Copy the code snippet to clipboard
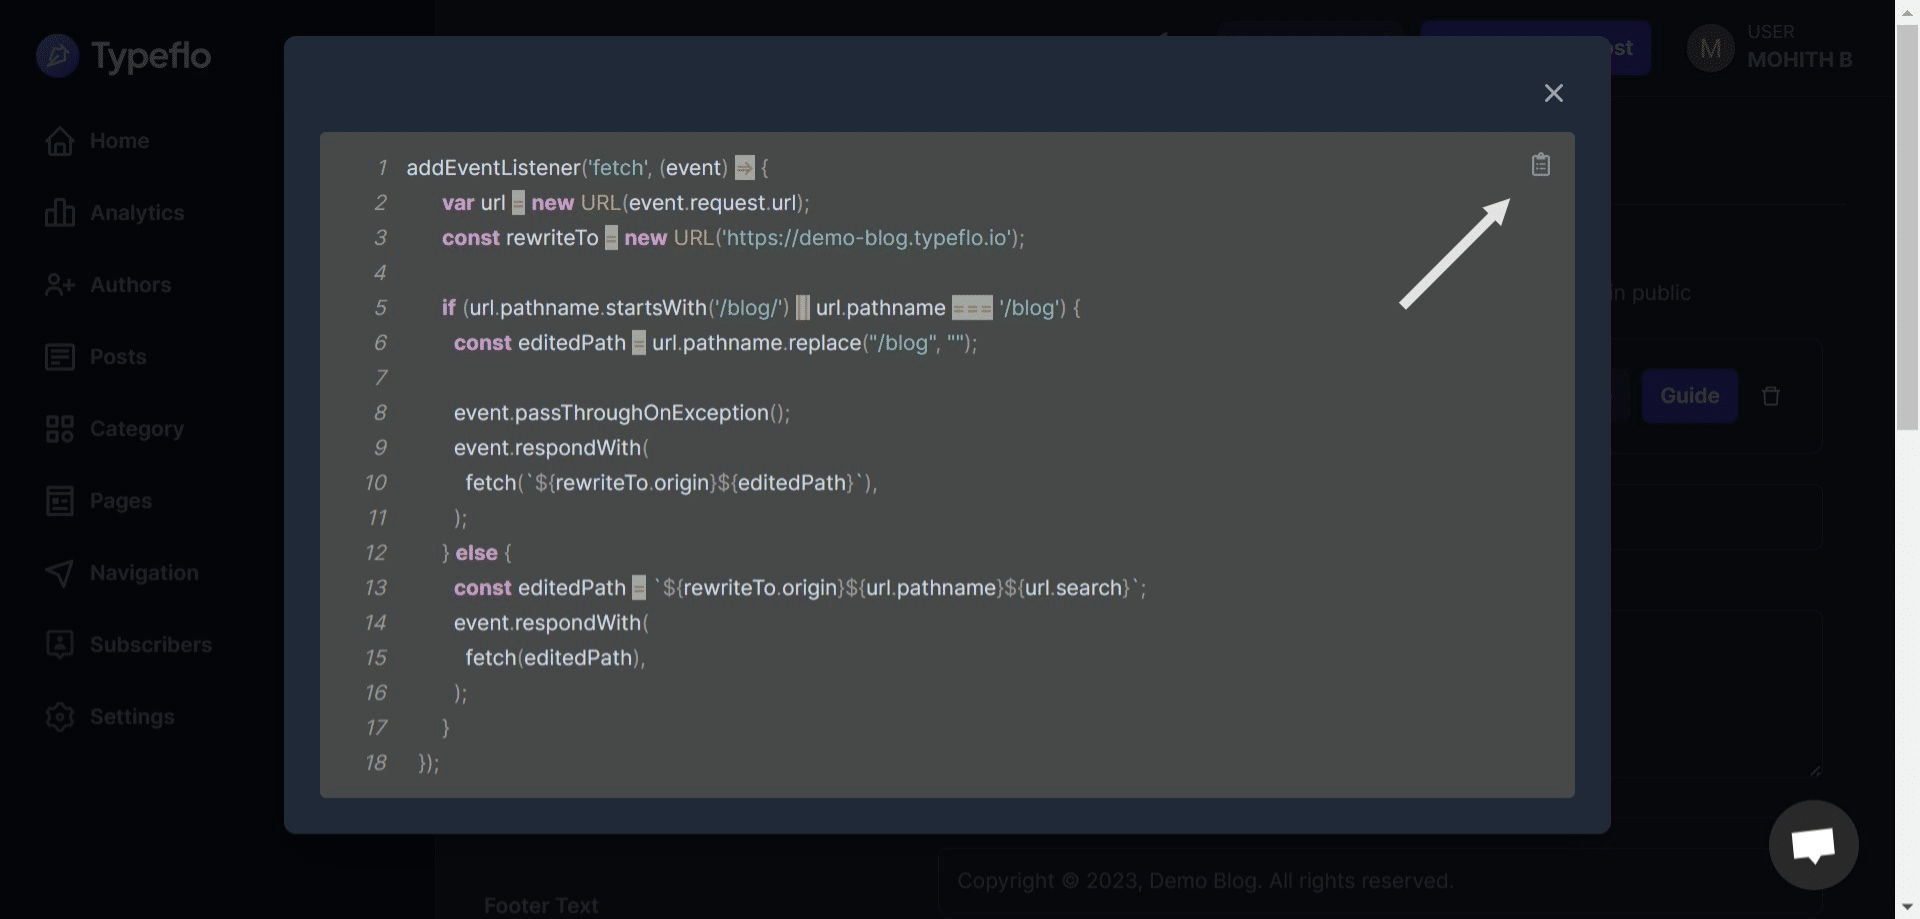 pos(1540,164)
